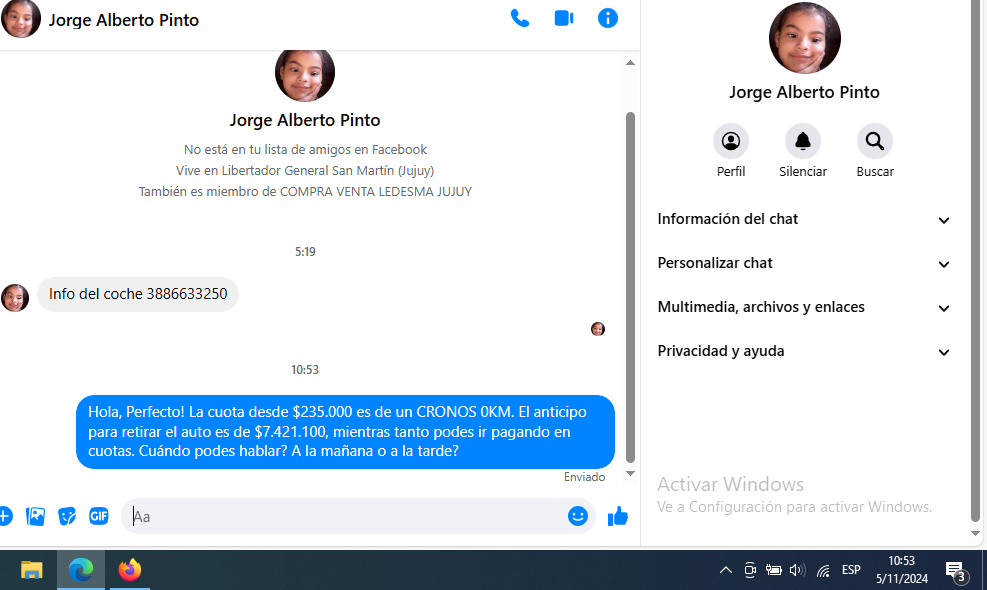Viewport: 987px width, 590px height.
Task: Click the page scrollbar down arrow at far right
Action: click(975, 533)
